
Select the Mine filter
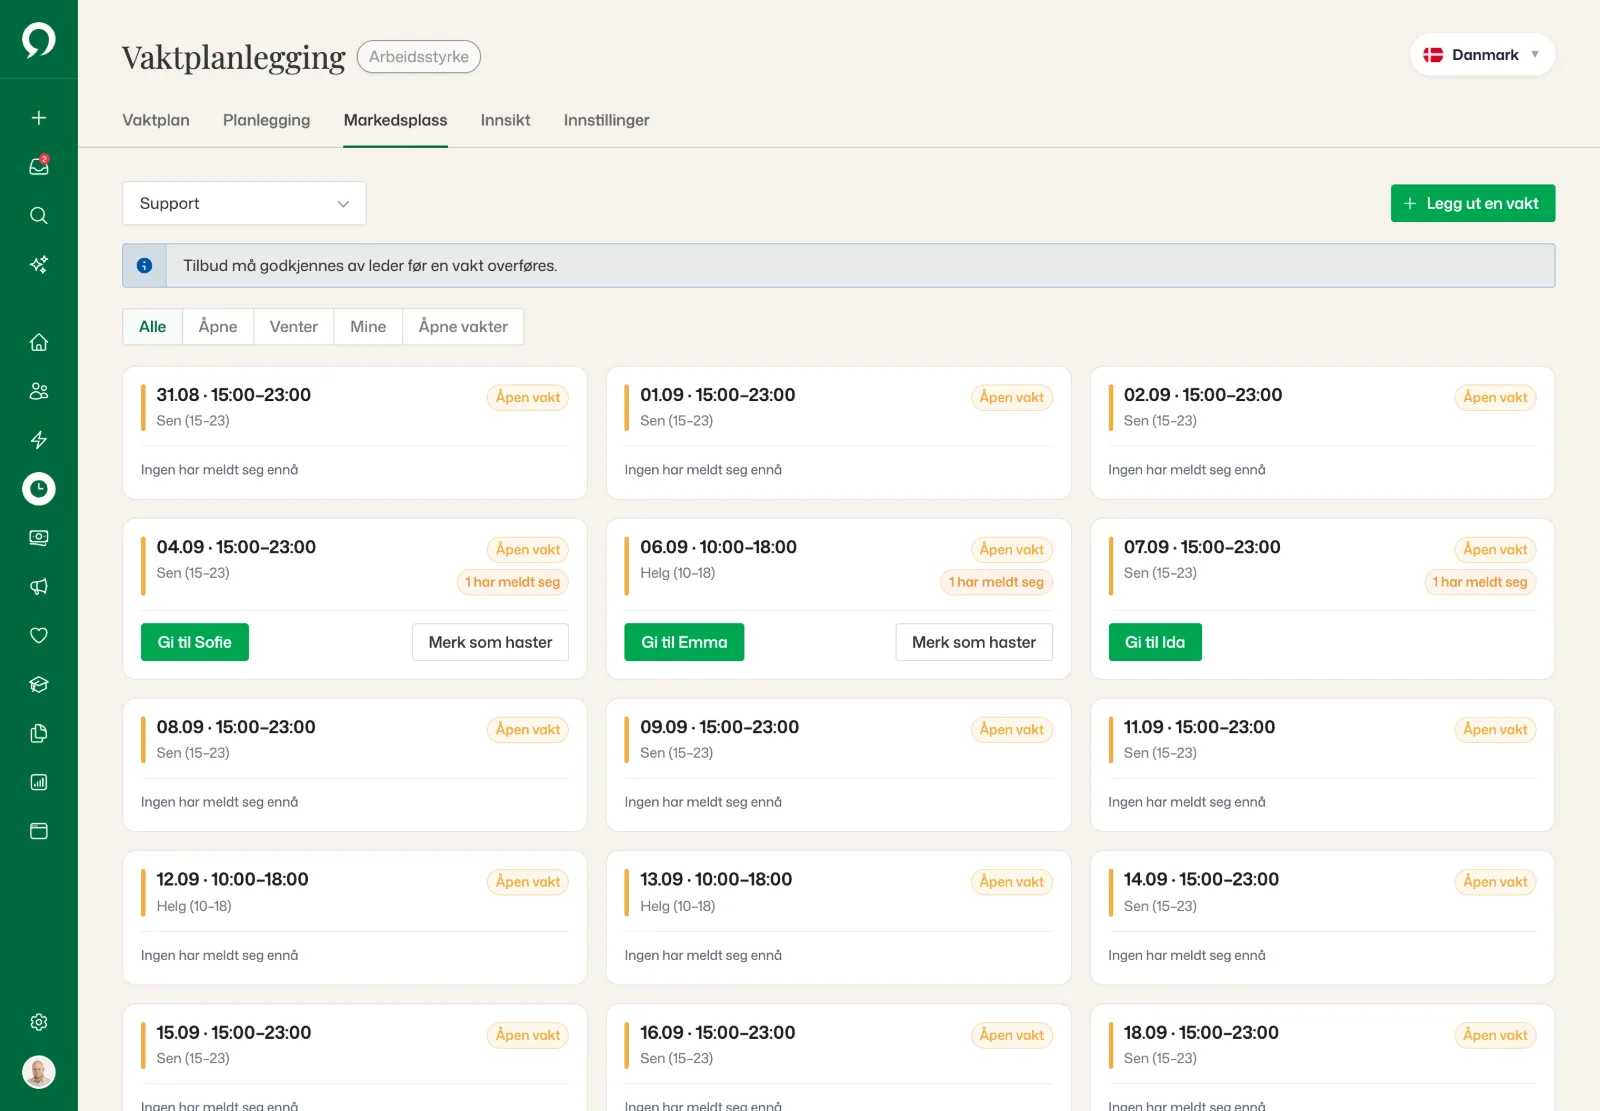tap(368, 327)
